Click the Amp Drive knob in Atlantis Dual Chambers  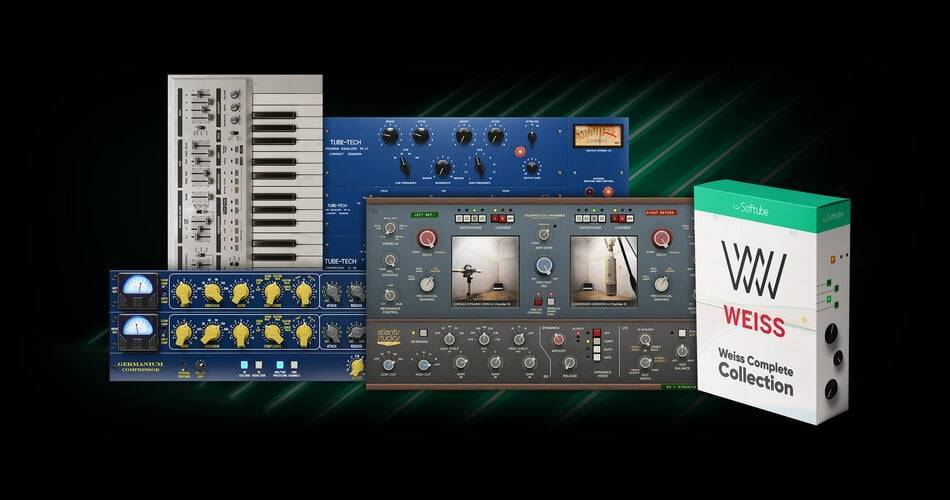coord(544,235)
